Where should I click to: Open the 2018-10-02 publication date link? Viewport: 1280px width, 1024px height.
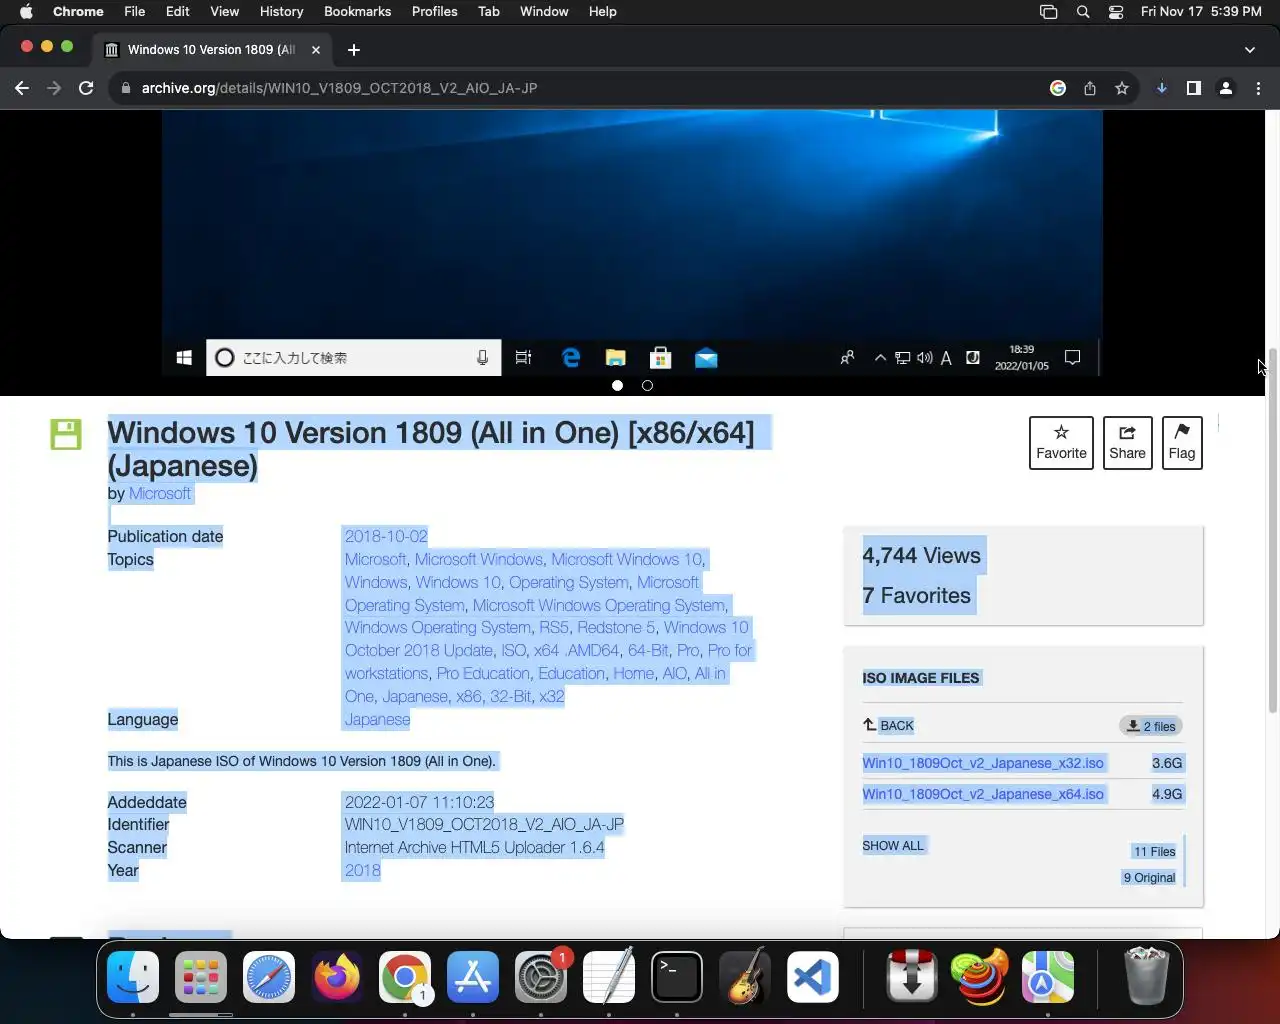(x=386, y=536)
